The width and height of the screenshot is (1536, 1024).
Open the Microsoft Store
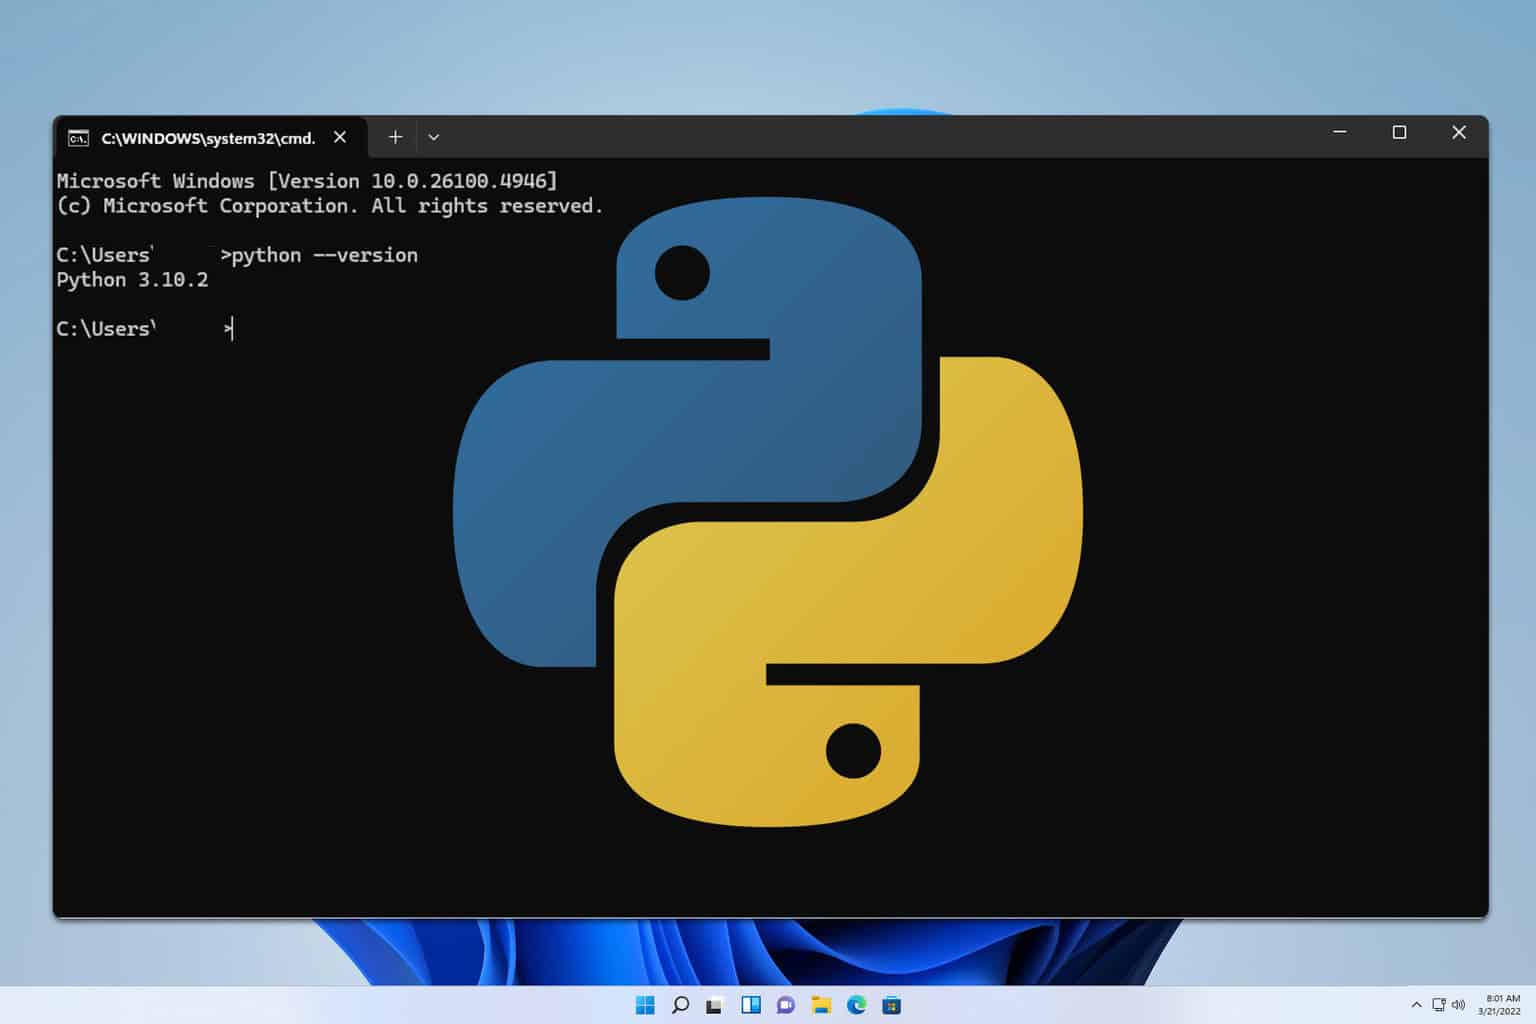(x=891, y=1005)
